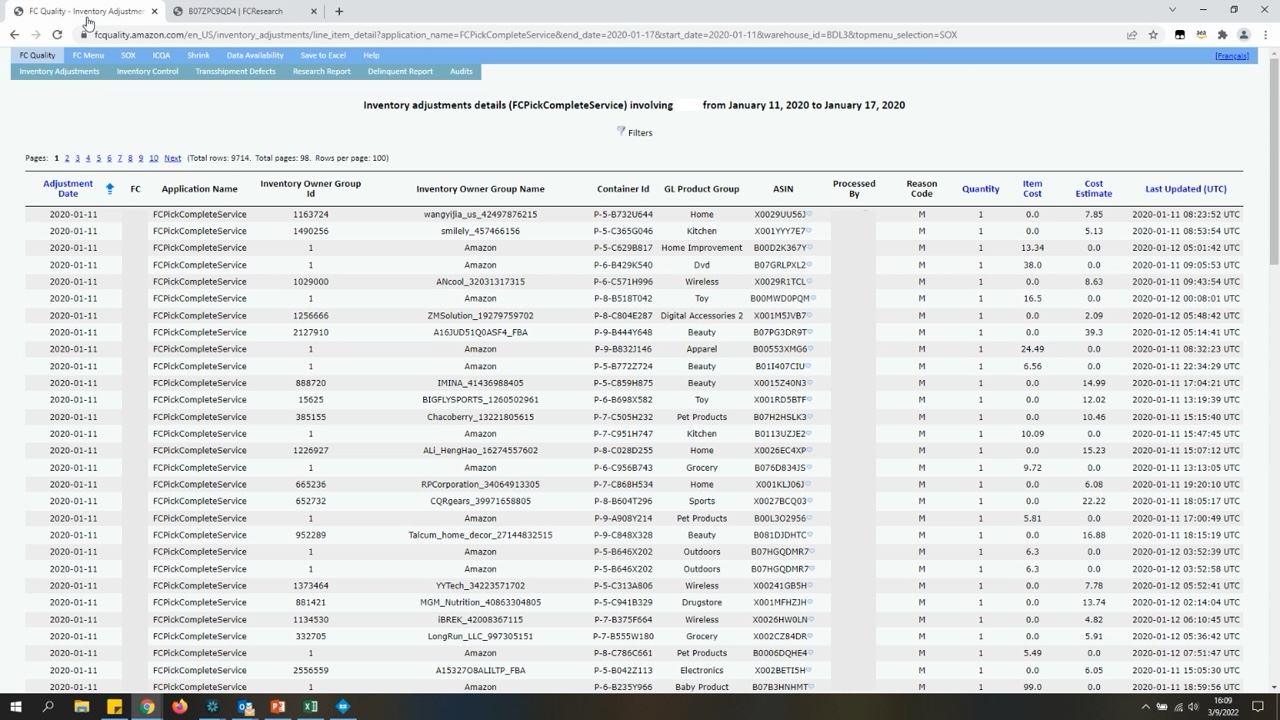Open PowerPoint from the taskbar
The image size is (1280, 720).
tap(277, 707)
